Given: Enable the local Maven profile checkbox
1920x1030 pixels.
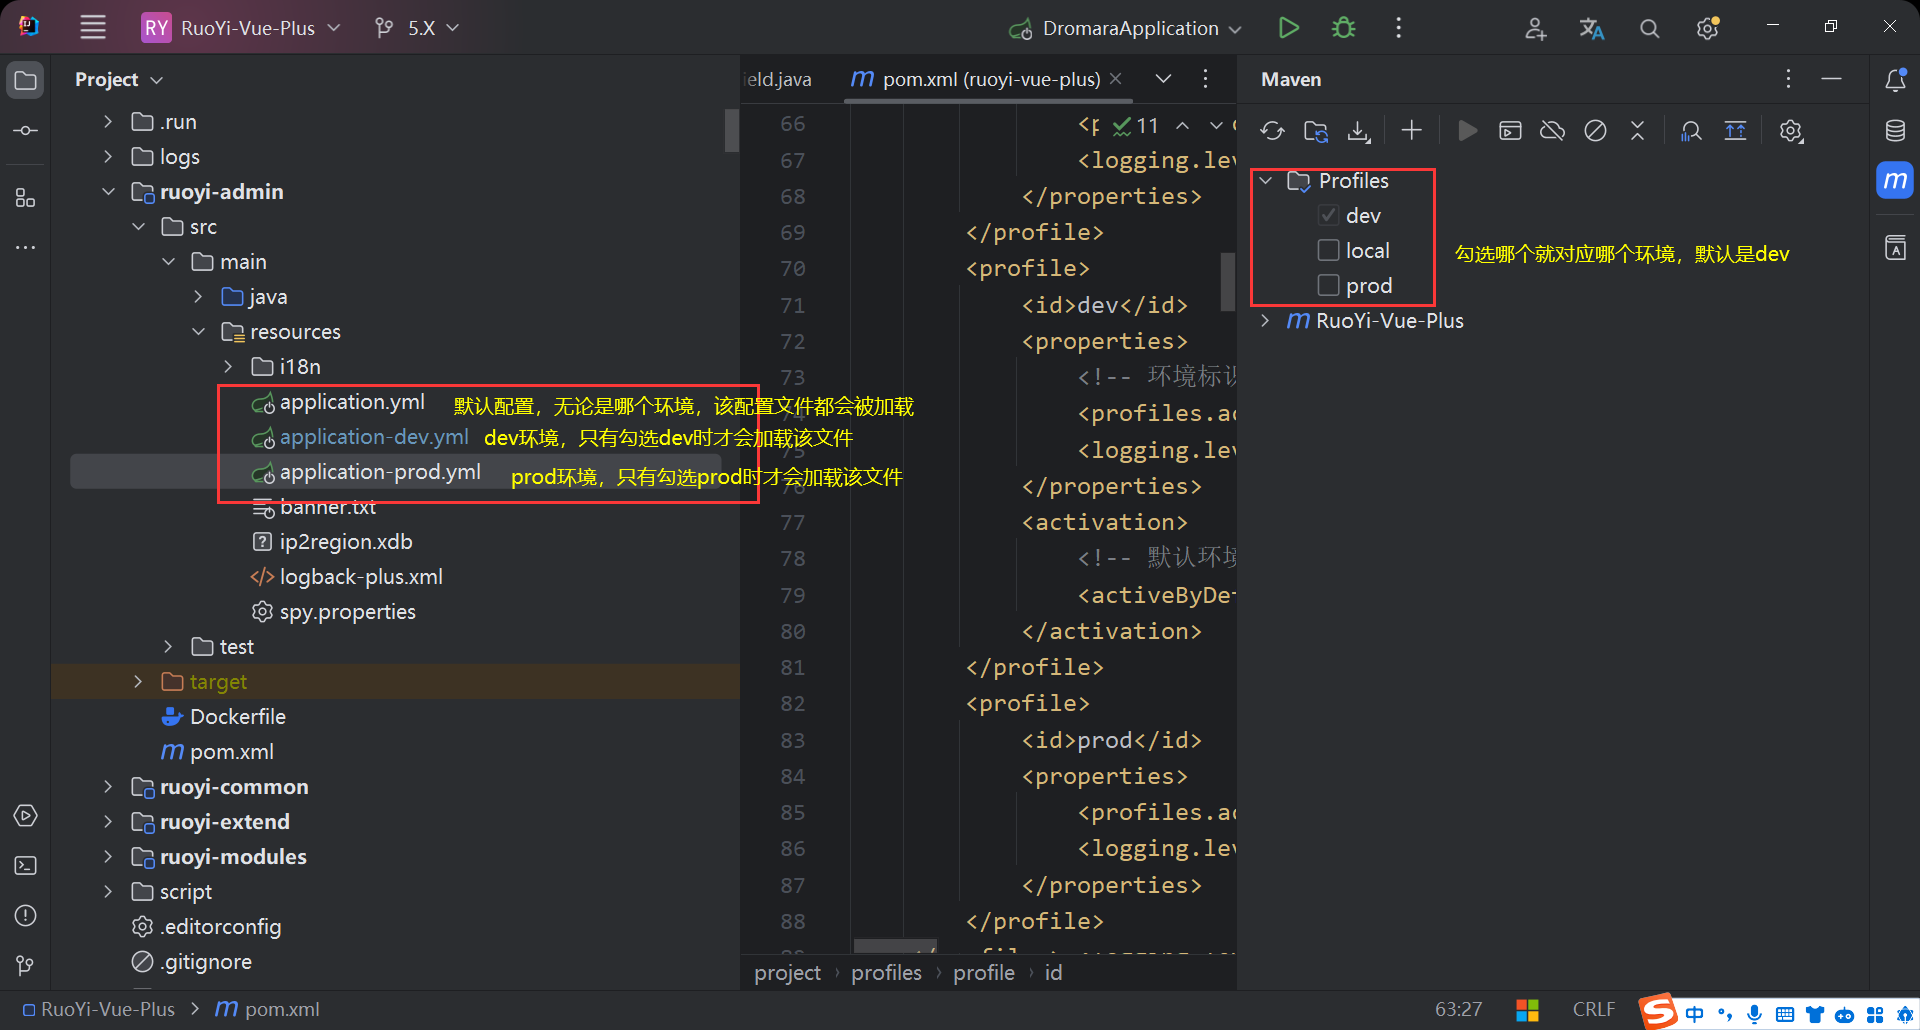Looking at the screenshot, I should (x=1328, y=251).
